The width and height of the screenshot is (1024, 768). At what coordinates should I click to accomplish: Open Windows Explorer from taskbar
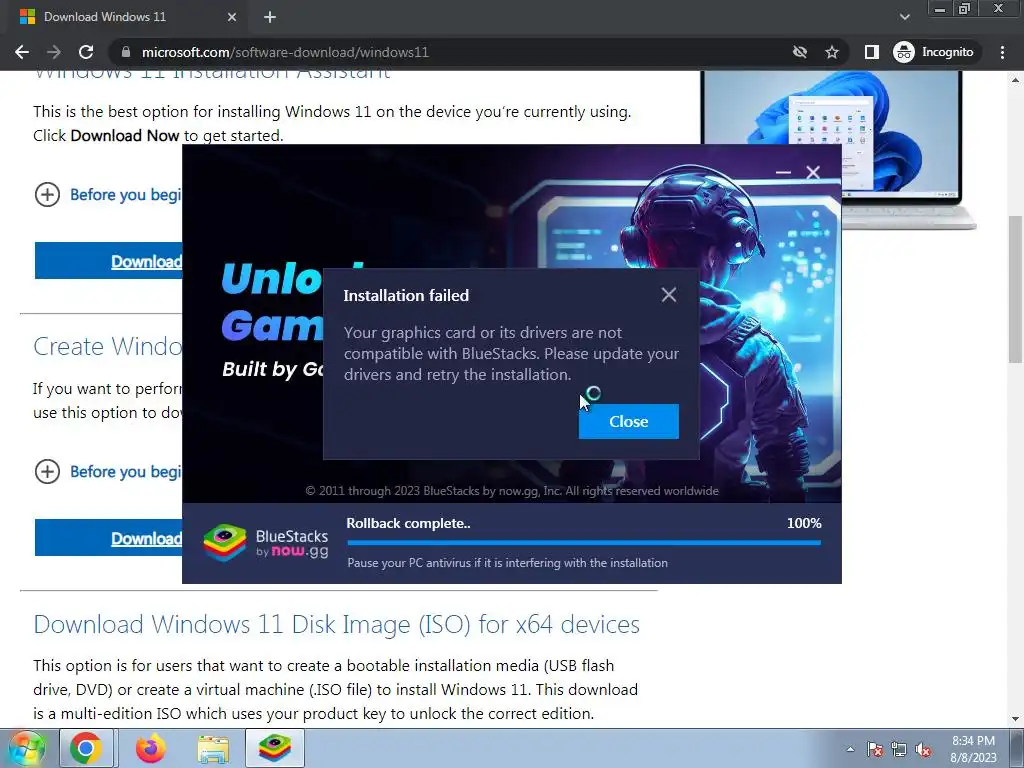point(214,749)
